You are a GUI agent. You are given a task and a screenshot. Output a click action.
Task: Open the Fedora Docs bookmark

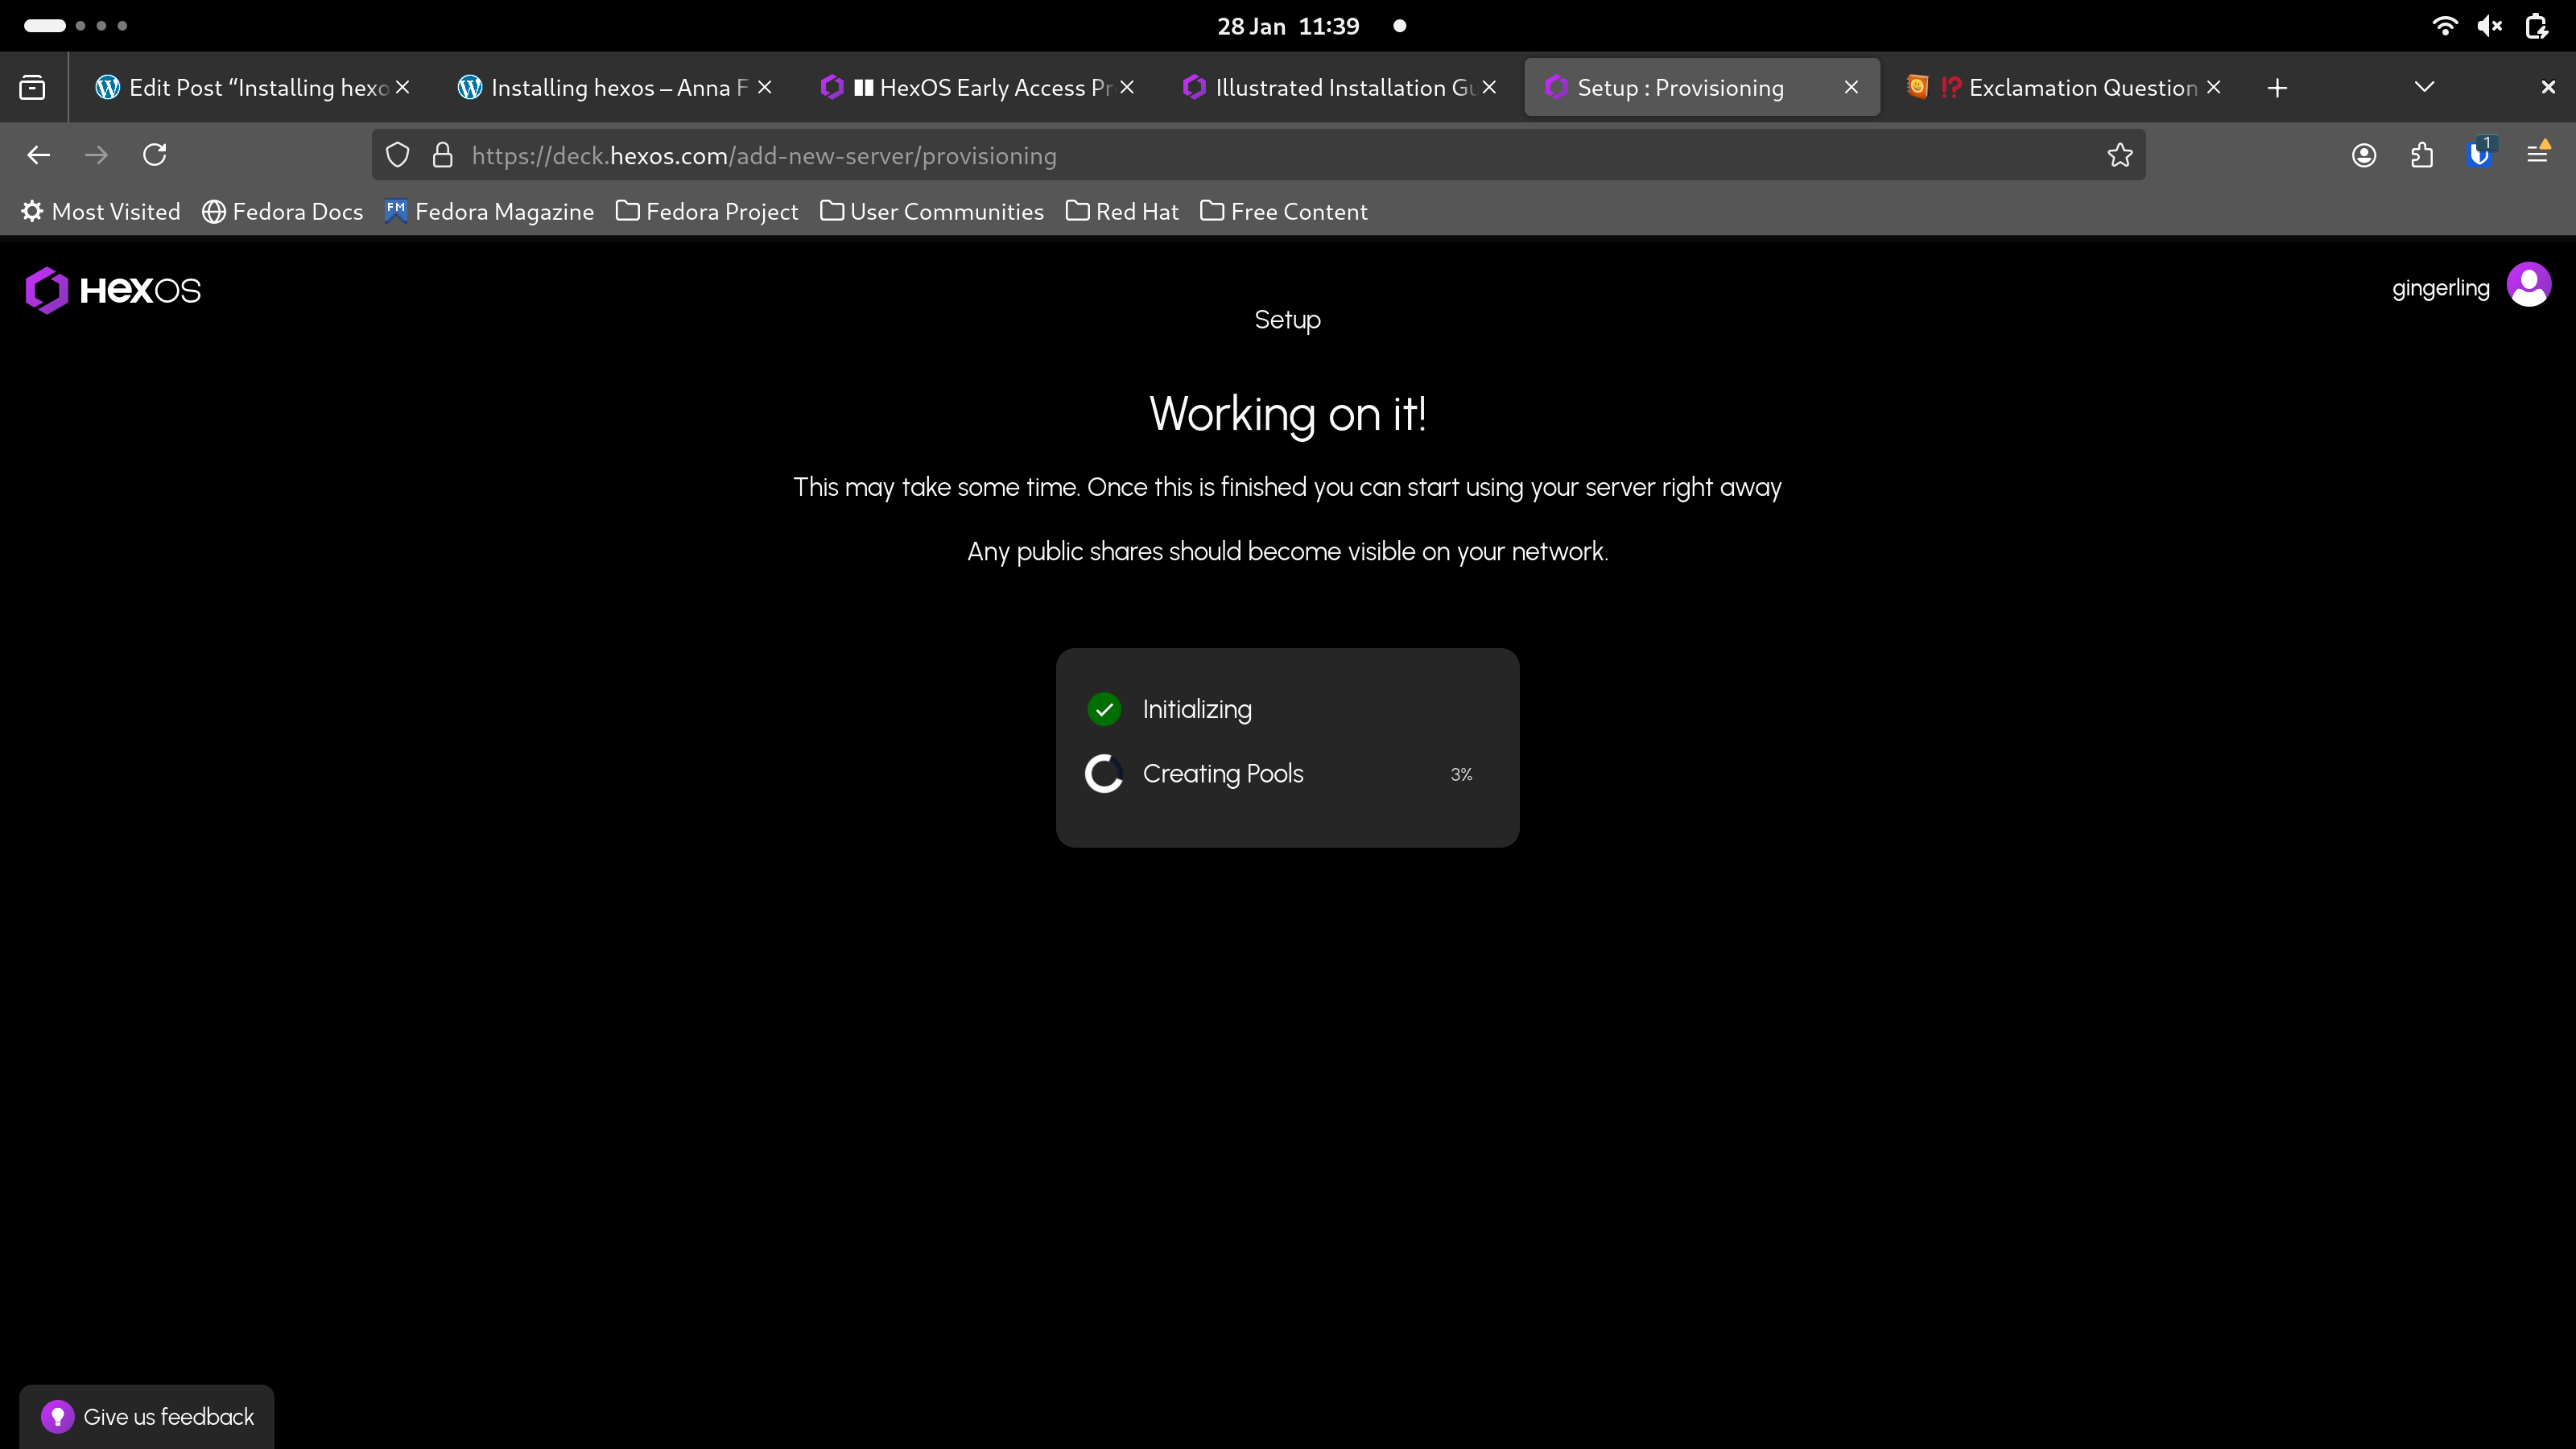pos(283,212)
